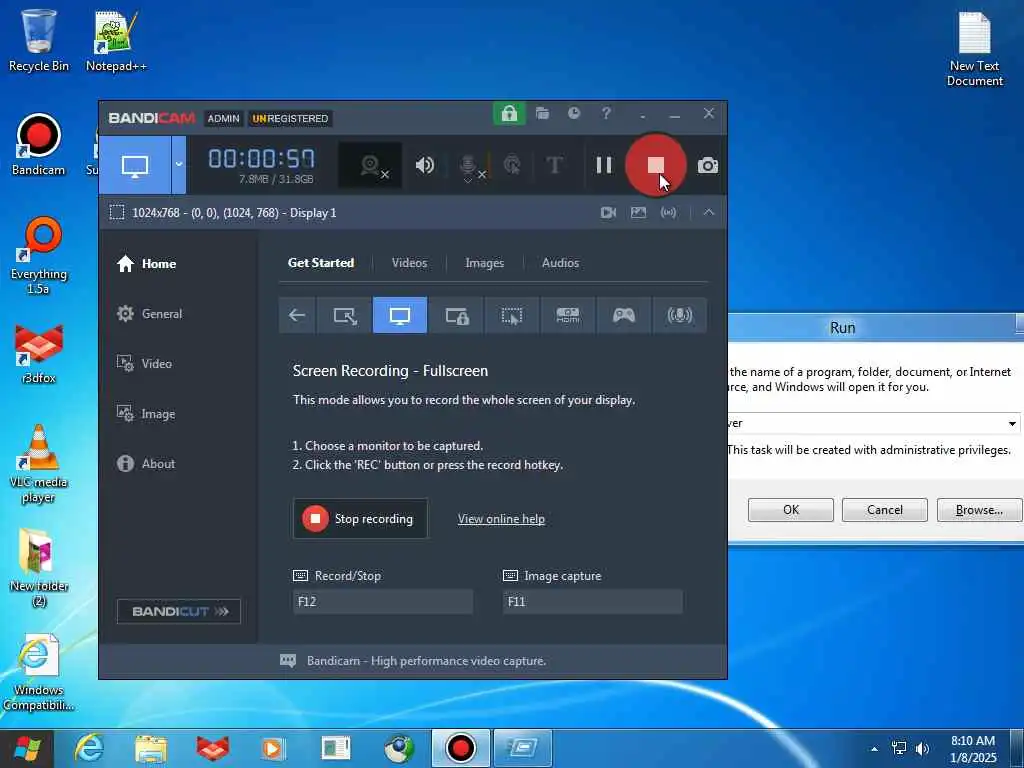Open Image settings in sidebar
This screenshot has height=768, width=1024.
coord(146,414)
